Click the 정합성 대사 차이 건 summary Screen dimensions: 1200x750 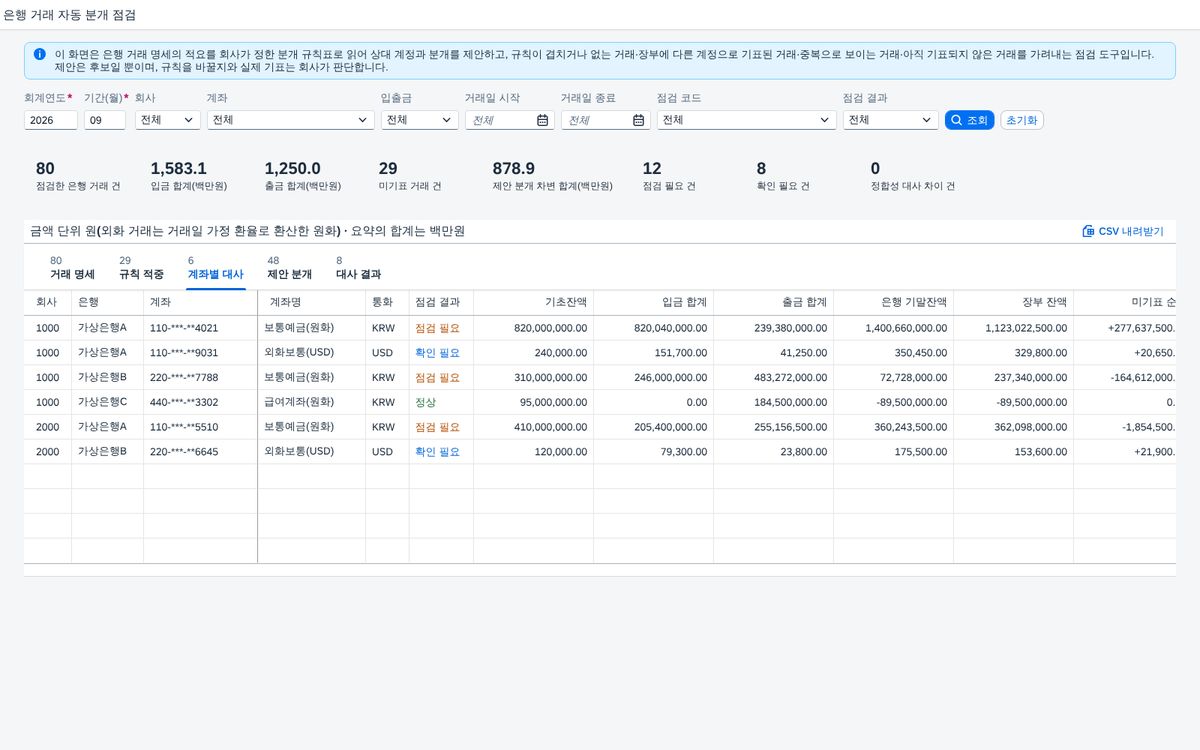point(913,176)
